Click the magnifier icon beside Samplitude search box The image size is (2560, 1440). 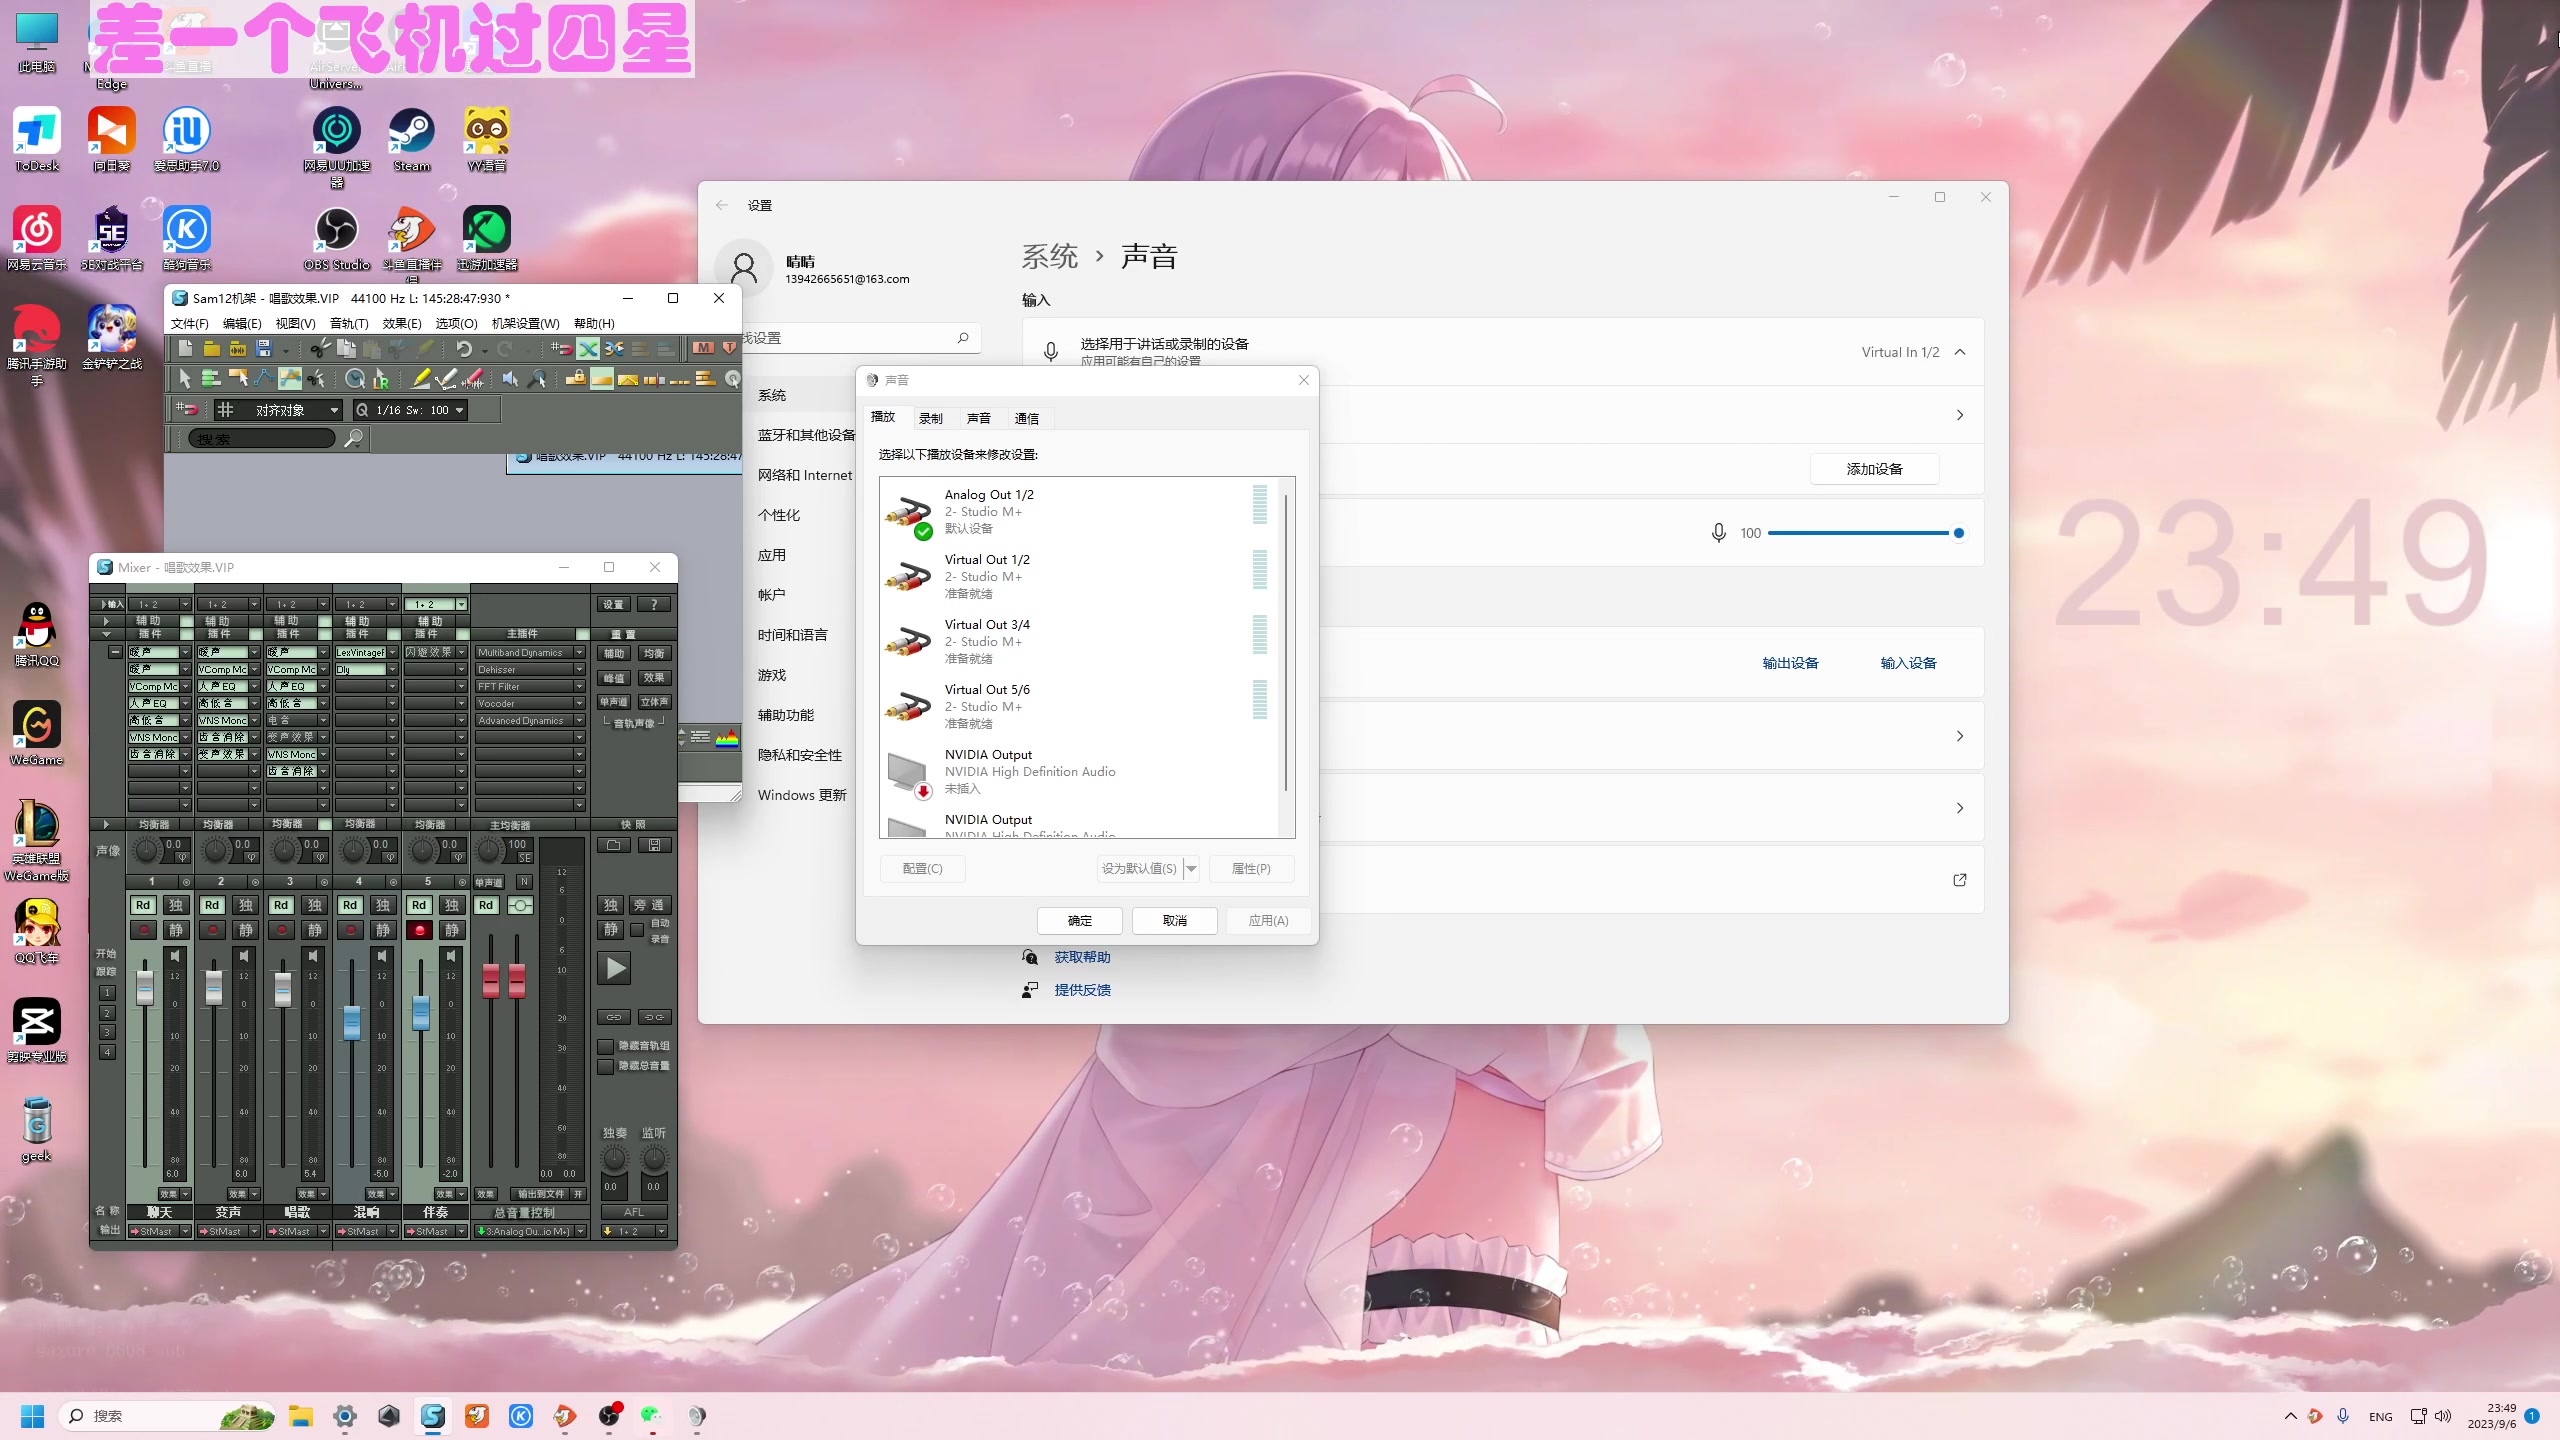pos(353,438)
